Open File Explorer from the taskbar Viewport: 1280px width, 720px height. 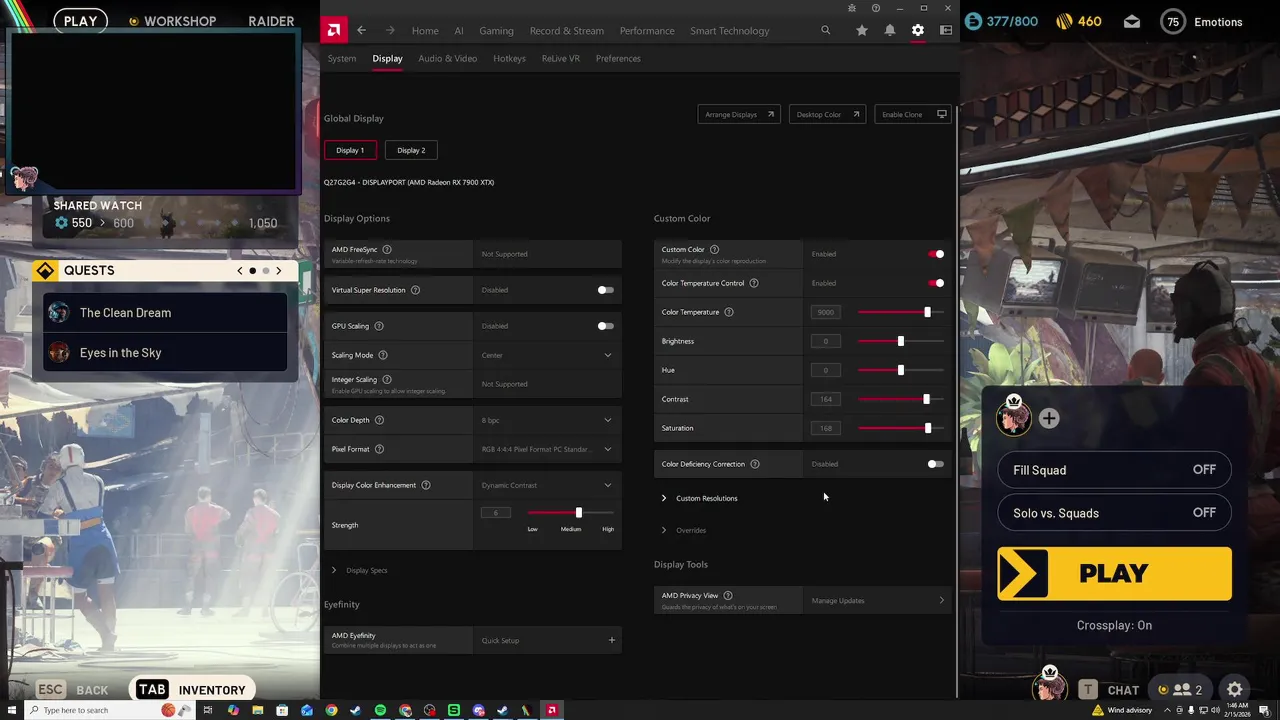coord(258,710)
